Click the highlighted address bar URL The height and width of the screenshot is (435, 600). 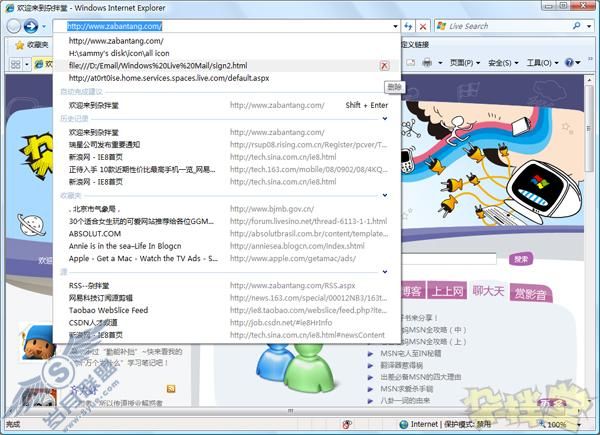(x=114, y=26)
